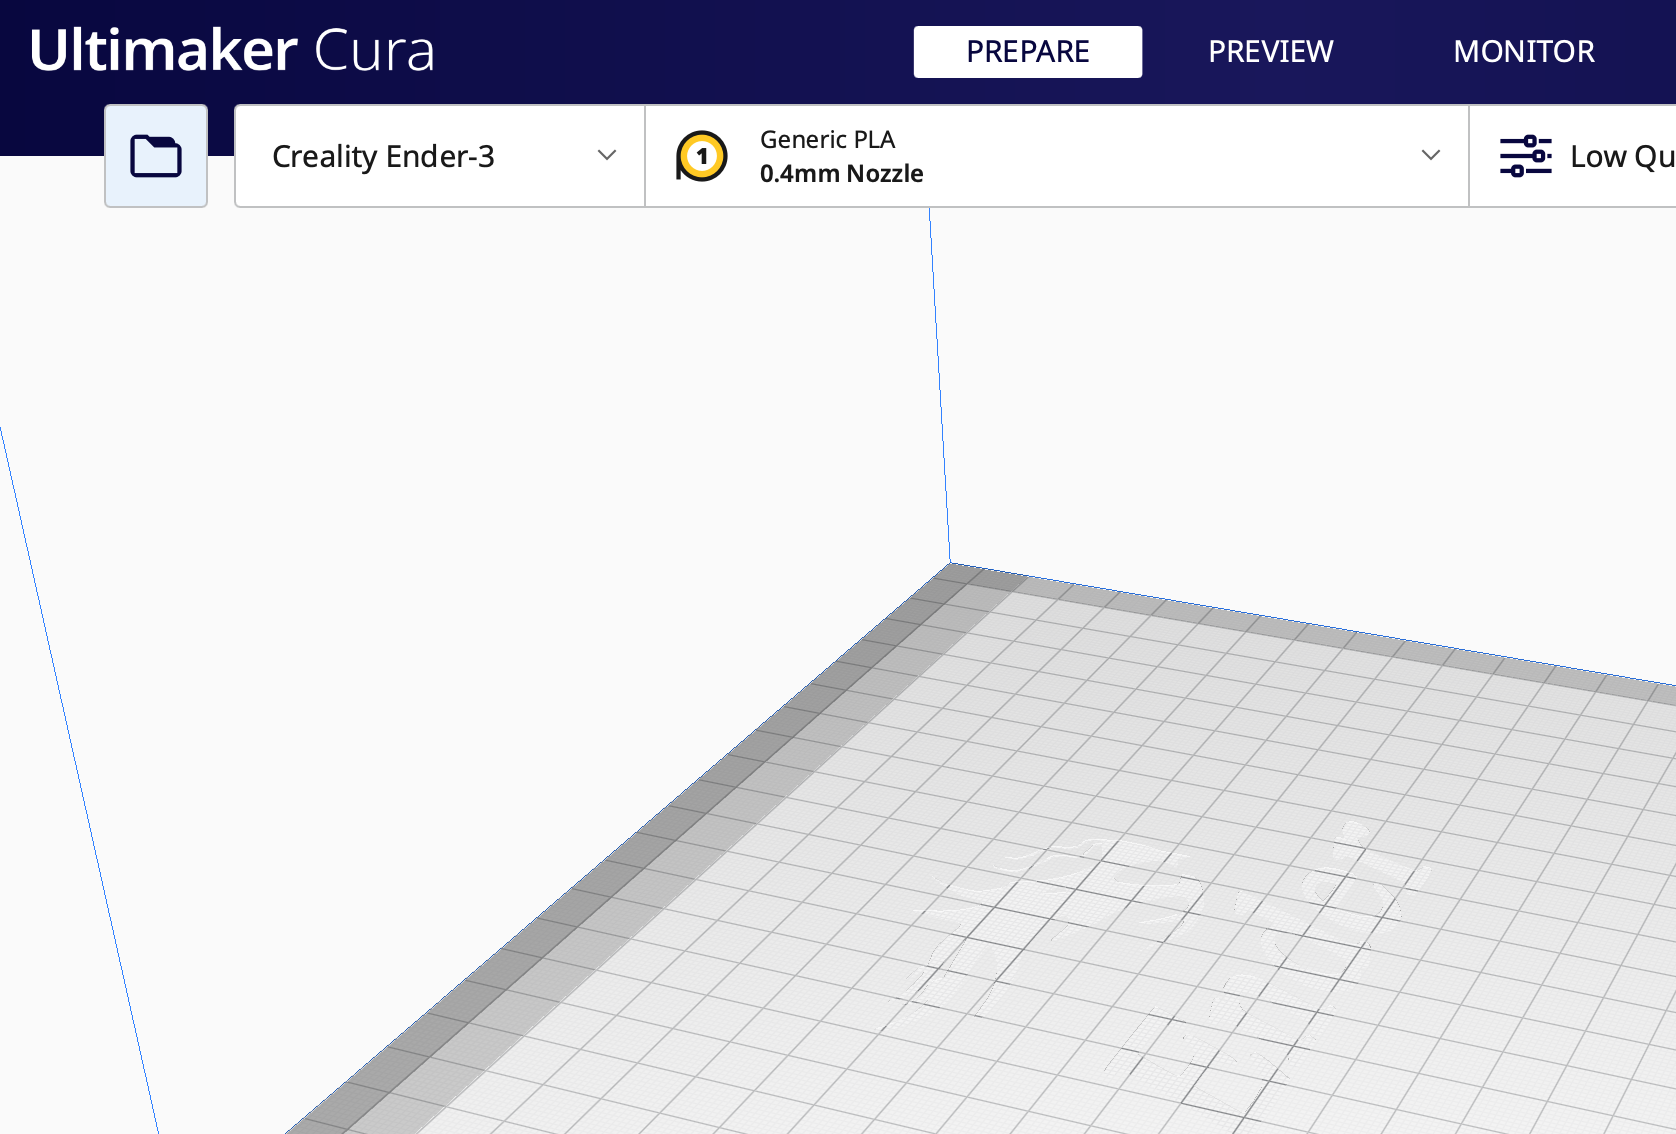Viewport: 1676px width, 1134px height.
Task: Open the Low Quality print settings panel
Action: [x=1573, y=156]
